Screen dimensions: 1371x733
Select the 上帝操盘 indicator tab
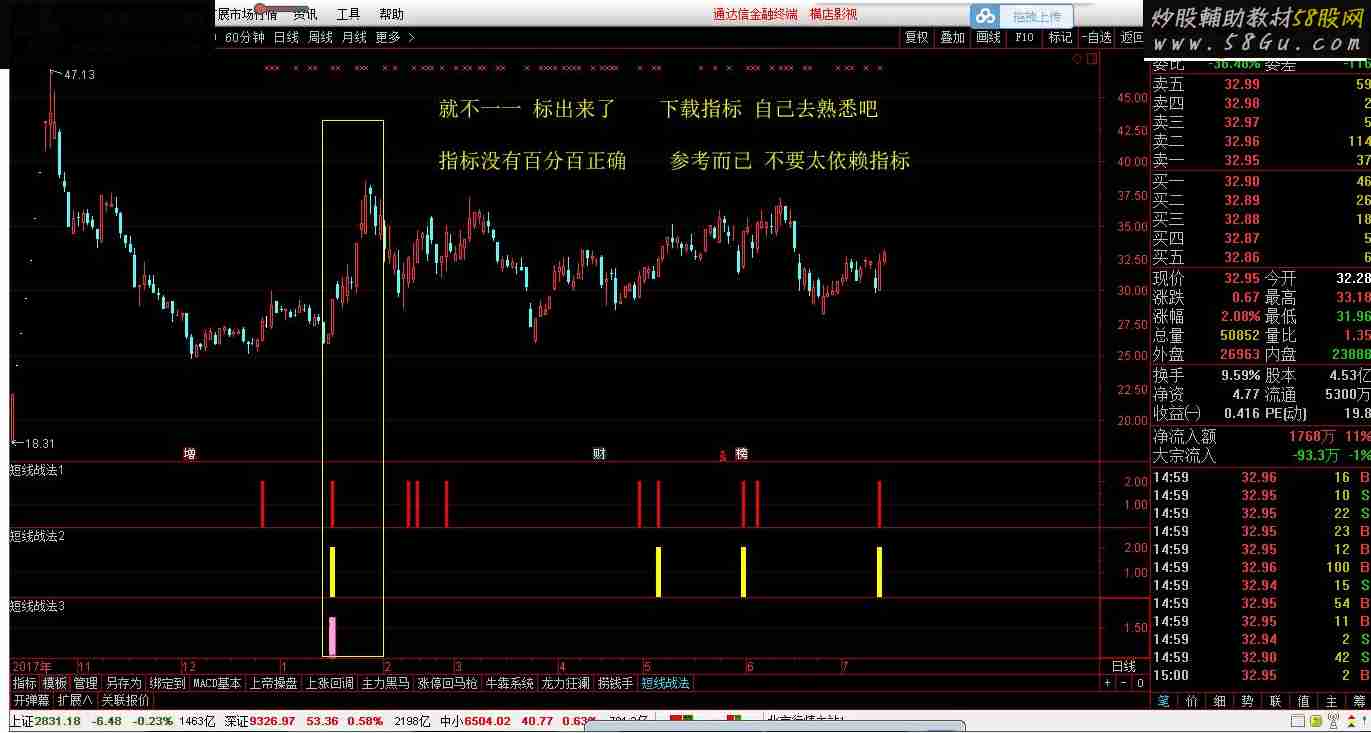click(273, 683)
